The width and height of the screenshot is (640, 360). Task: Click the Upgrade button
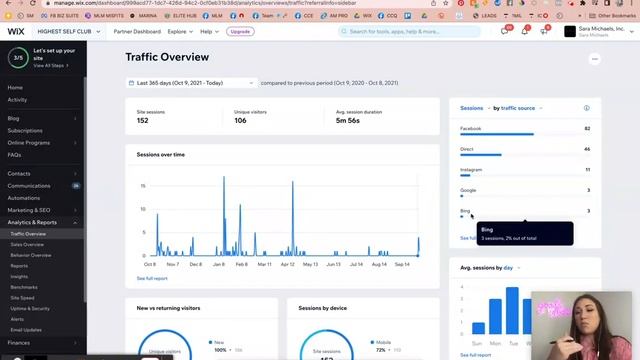tap(240, 31)
